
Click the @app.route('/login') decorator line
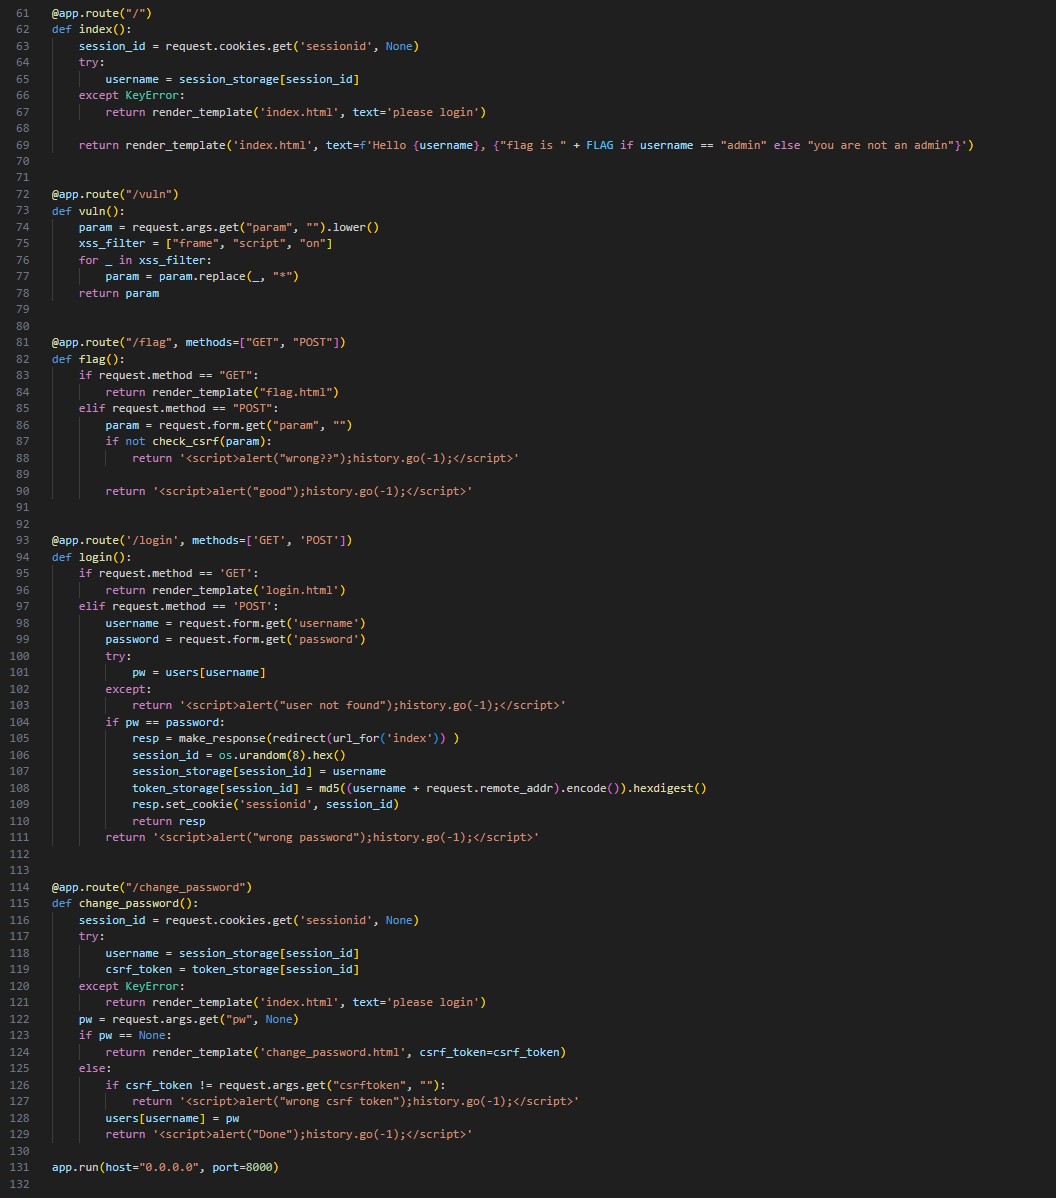(x=202, y=540)
